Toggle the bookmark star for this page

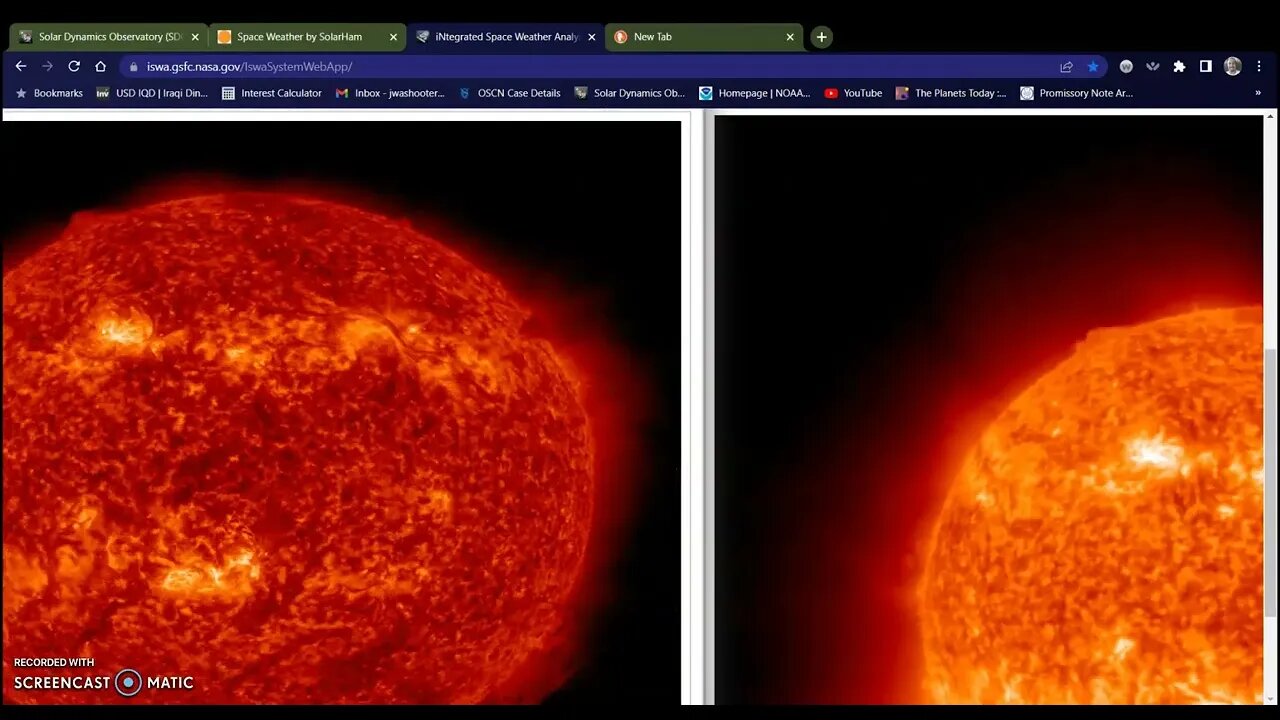(x=1093, y=67)
